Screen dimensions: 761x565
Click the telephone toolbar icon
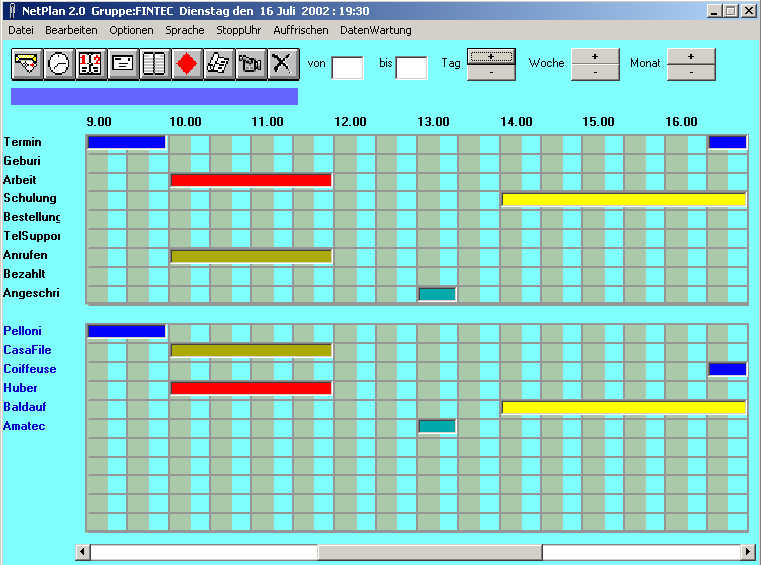219,64
